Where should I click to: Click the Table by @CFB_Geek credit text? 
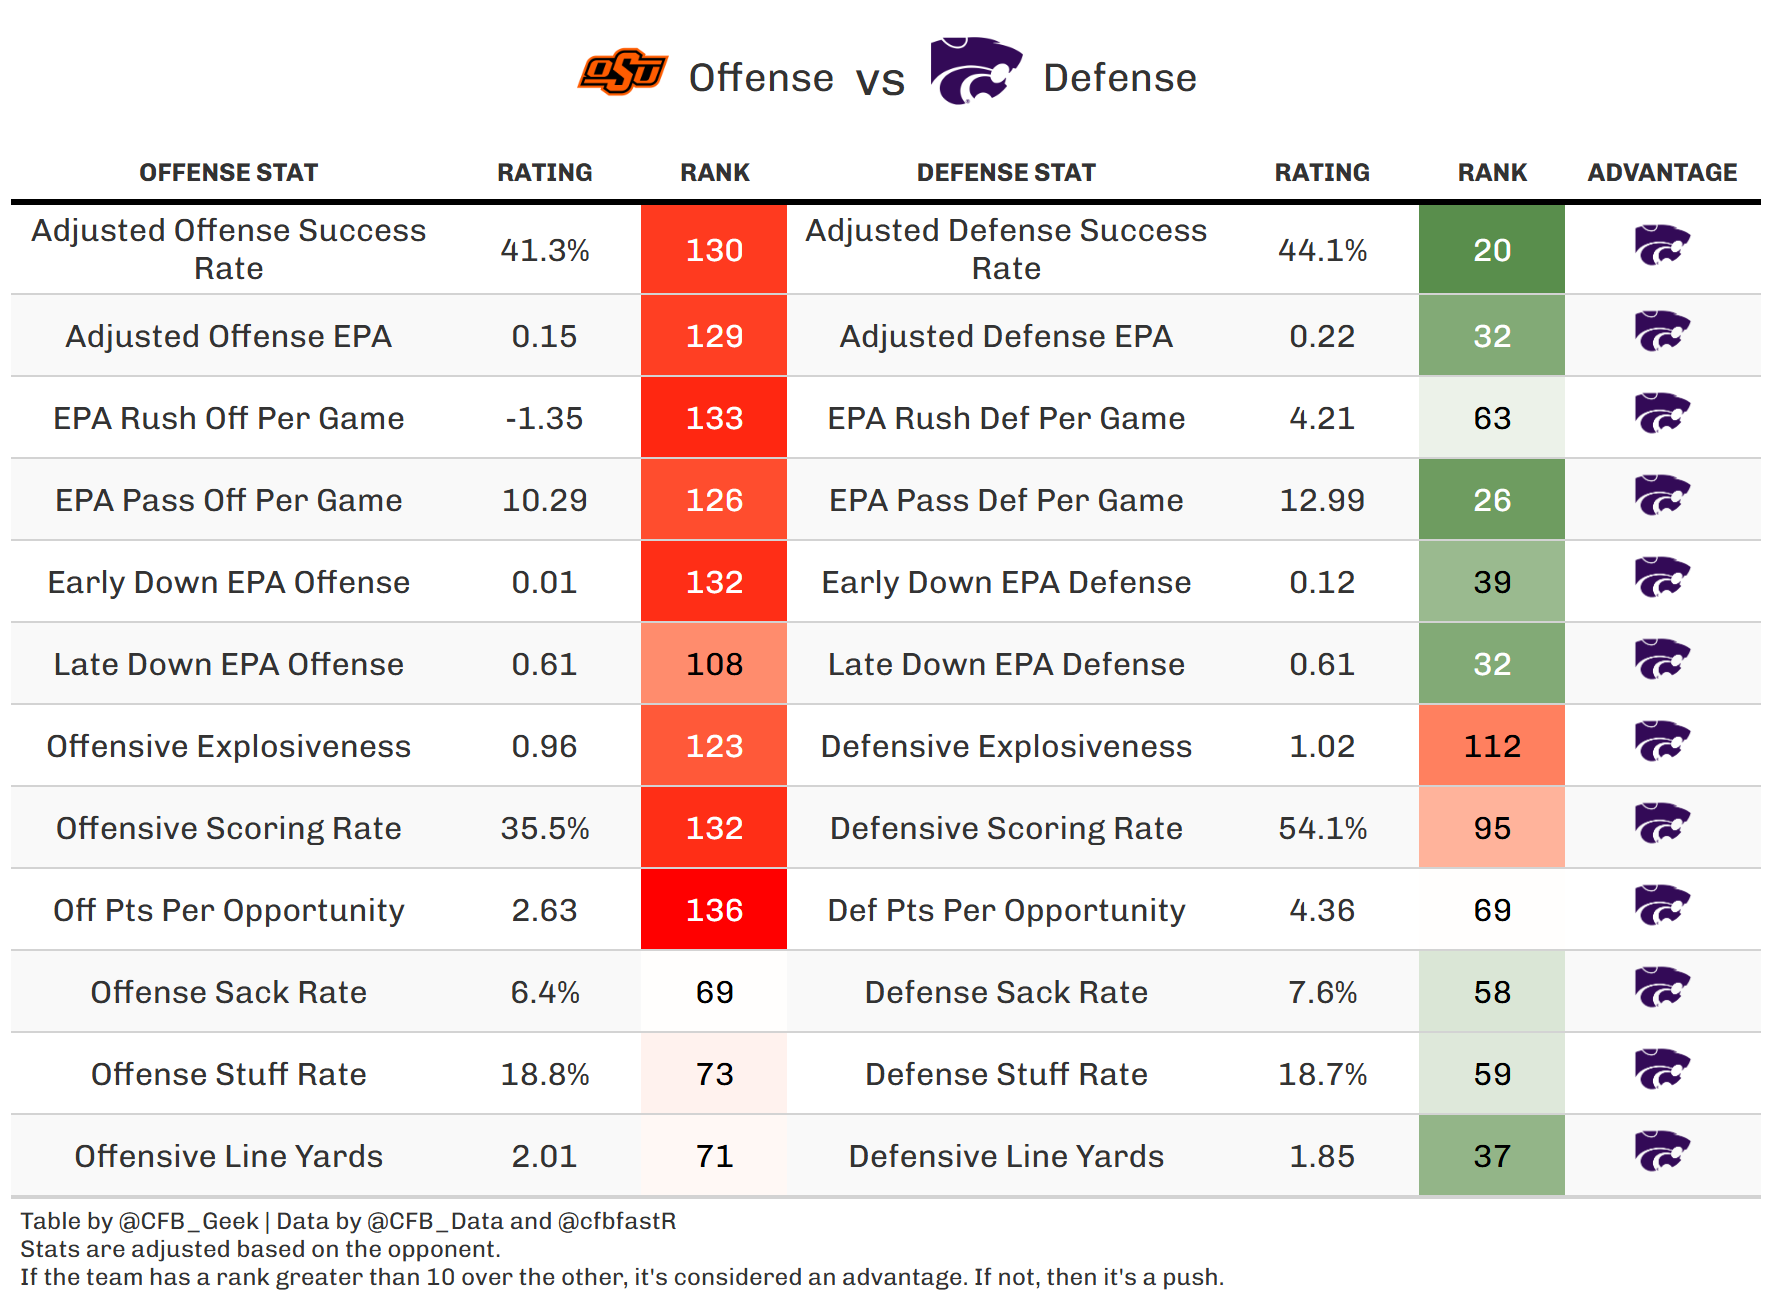tap(140, 1221)
